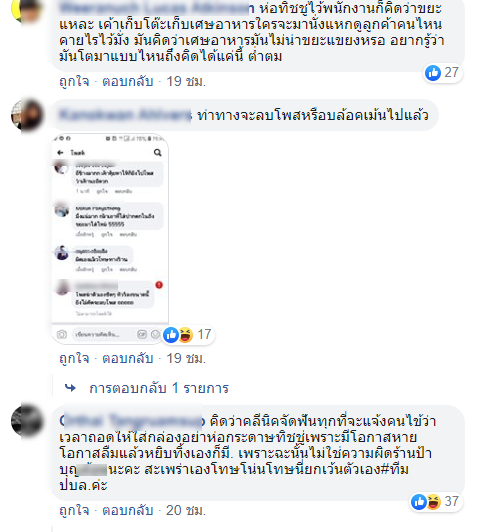Screen dimensions: 495x532
Task: Click ตอบกลับ under the 20 ชม. comment
Action: click(x=128, y=510)
